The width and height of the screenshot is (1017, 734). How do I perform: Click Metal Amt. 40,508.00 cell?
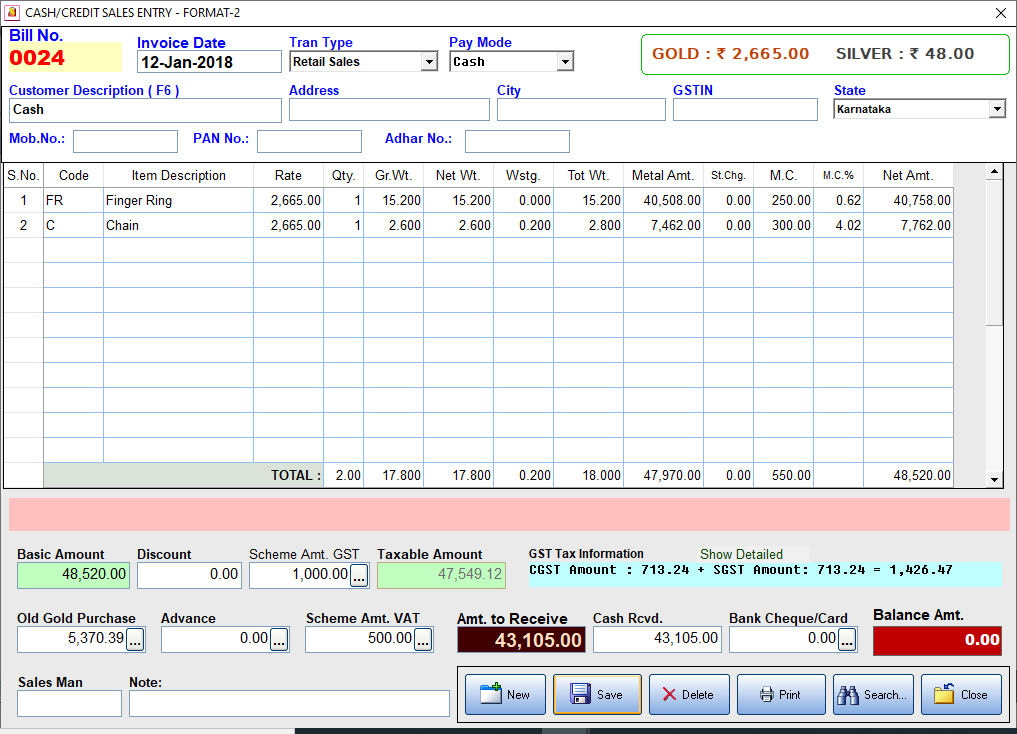pos(664,200)
